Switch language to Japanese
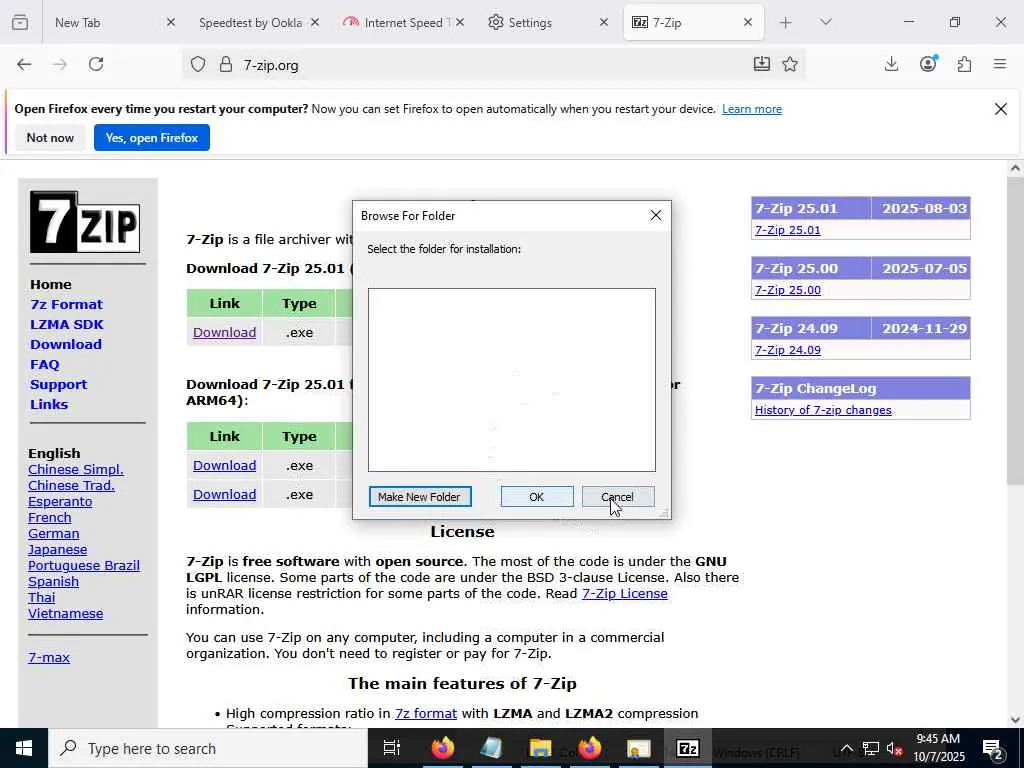This screenshot has width=1024, height=768. click(x=57, y=549)
